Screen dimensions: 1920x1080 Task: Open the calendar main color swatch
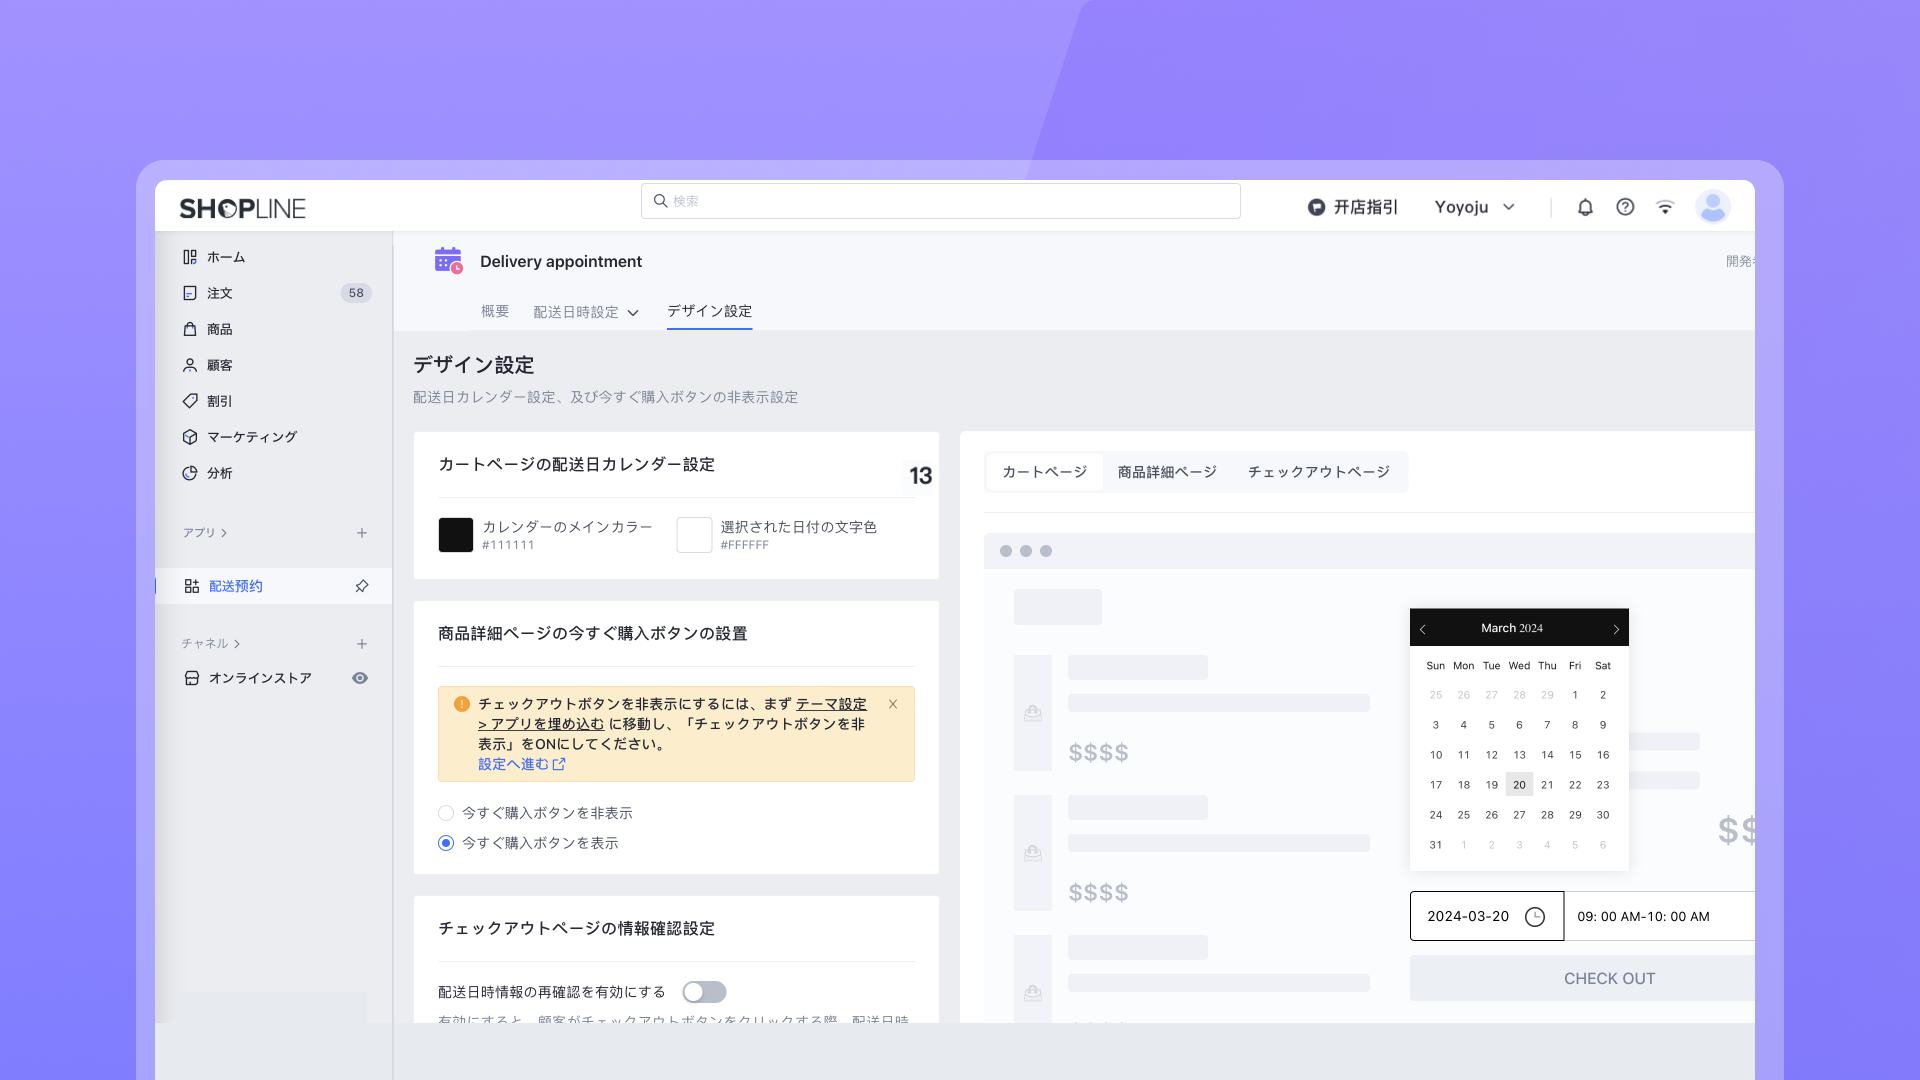click(x=456, y=535)
